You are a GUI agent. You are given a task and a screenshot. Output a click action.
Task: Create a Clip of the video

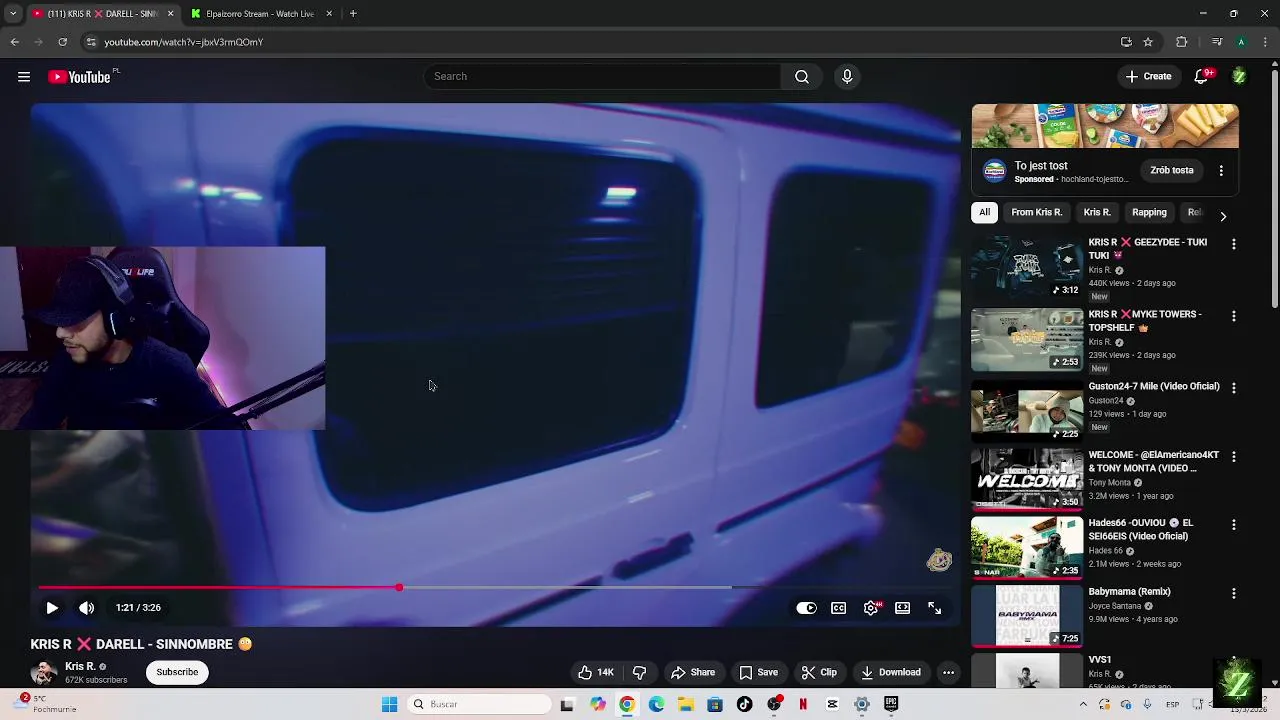[819, 673]
